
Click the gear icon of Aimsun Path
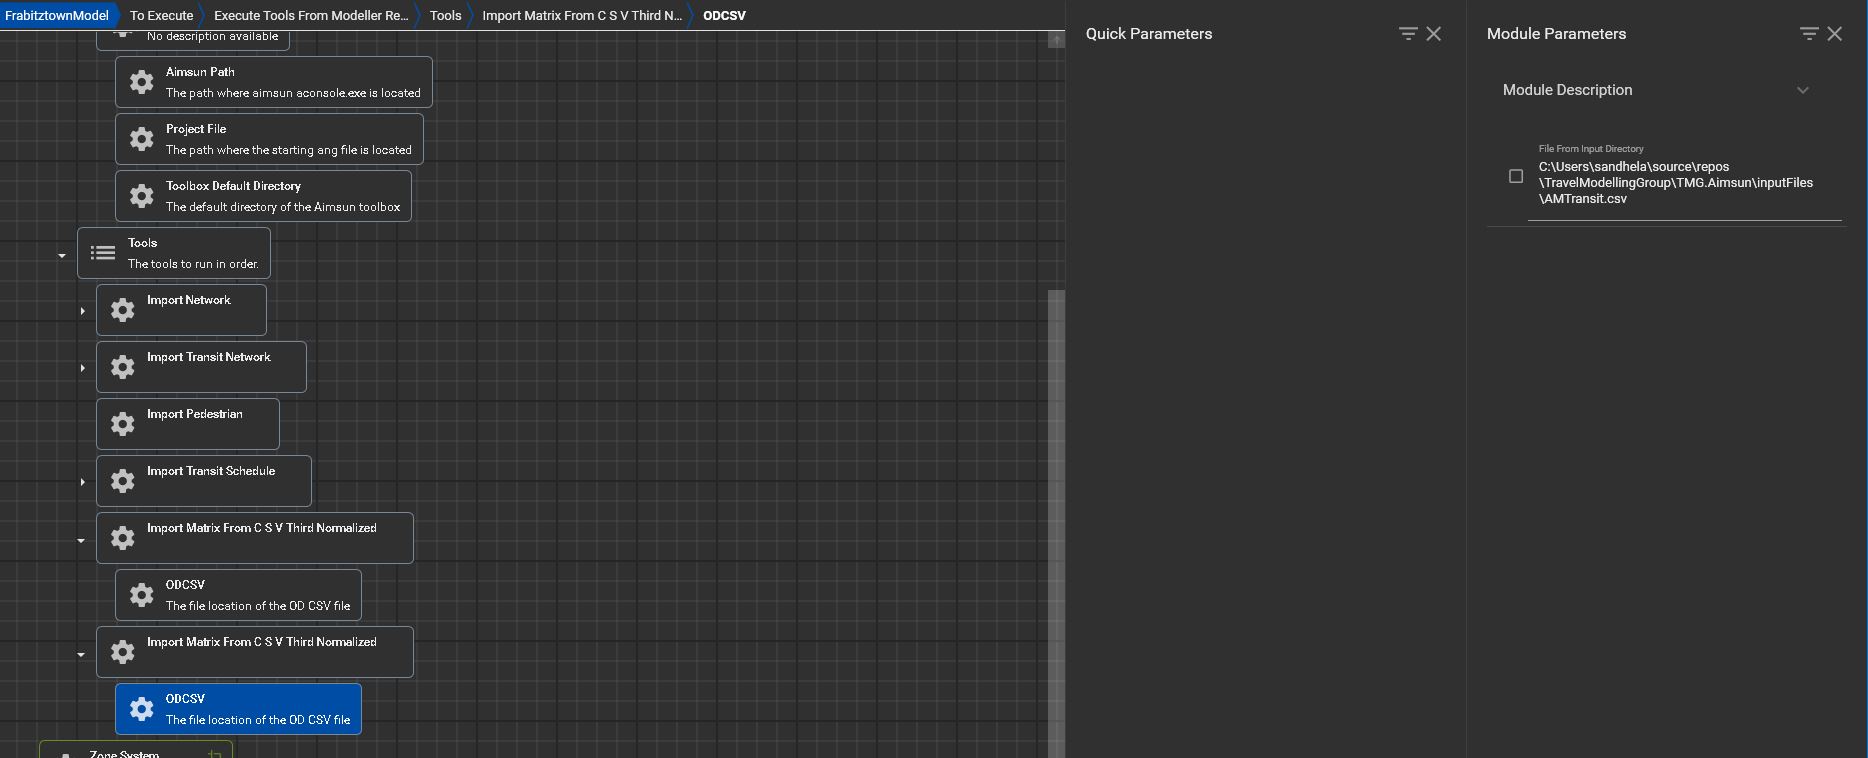click(x=142, y=82)
